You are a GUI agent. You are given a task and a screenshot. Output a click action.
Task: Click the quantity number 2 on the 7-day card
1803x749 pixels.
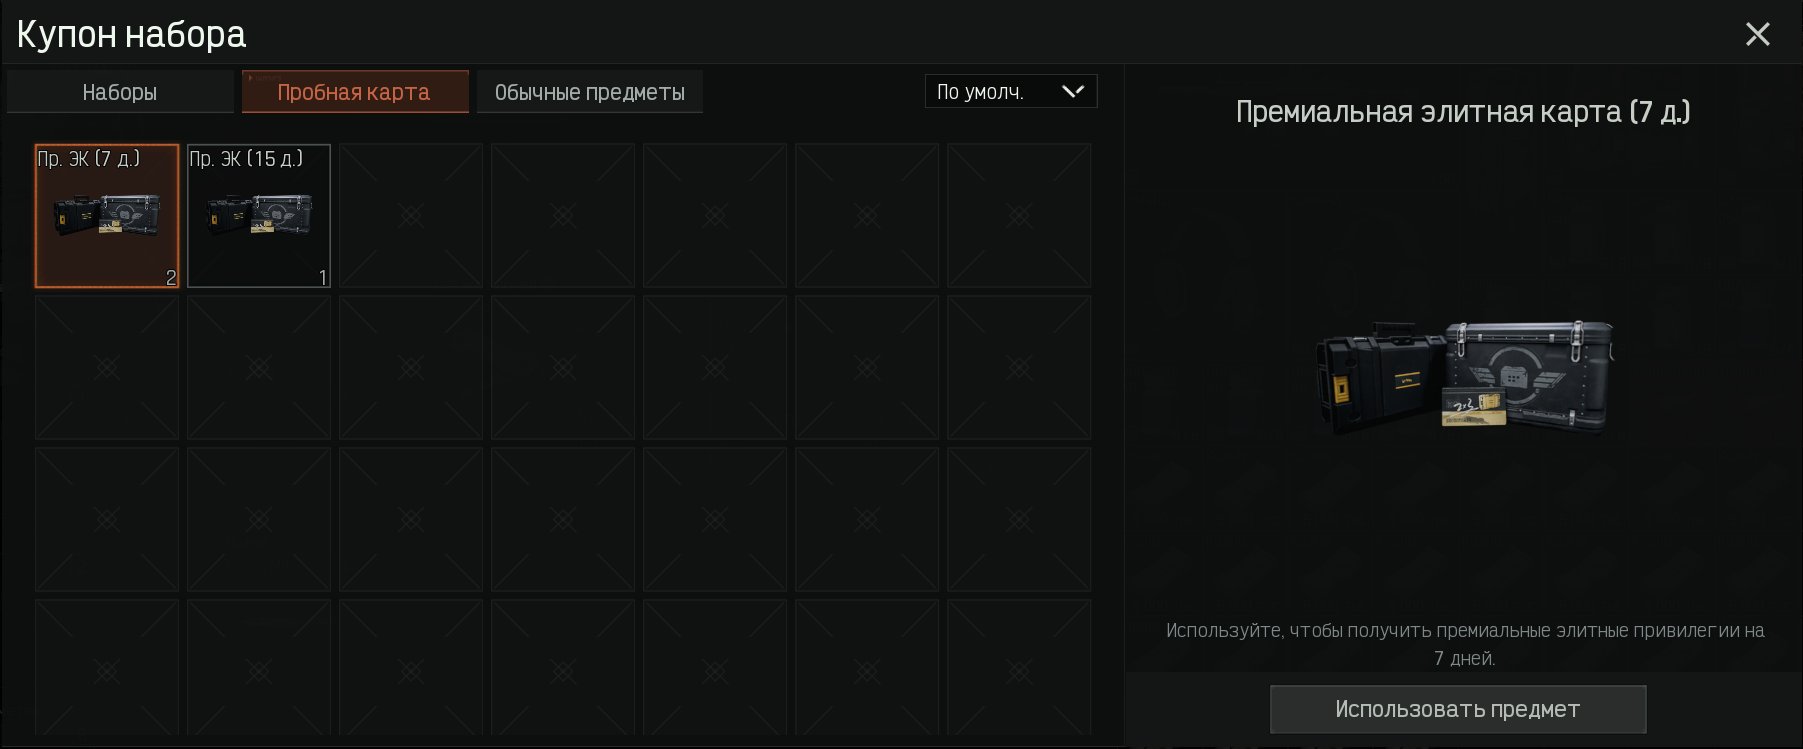tap(171, 278)
